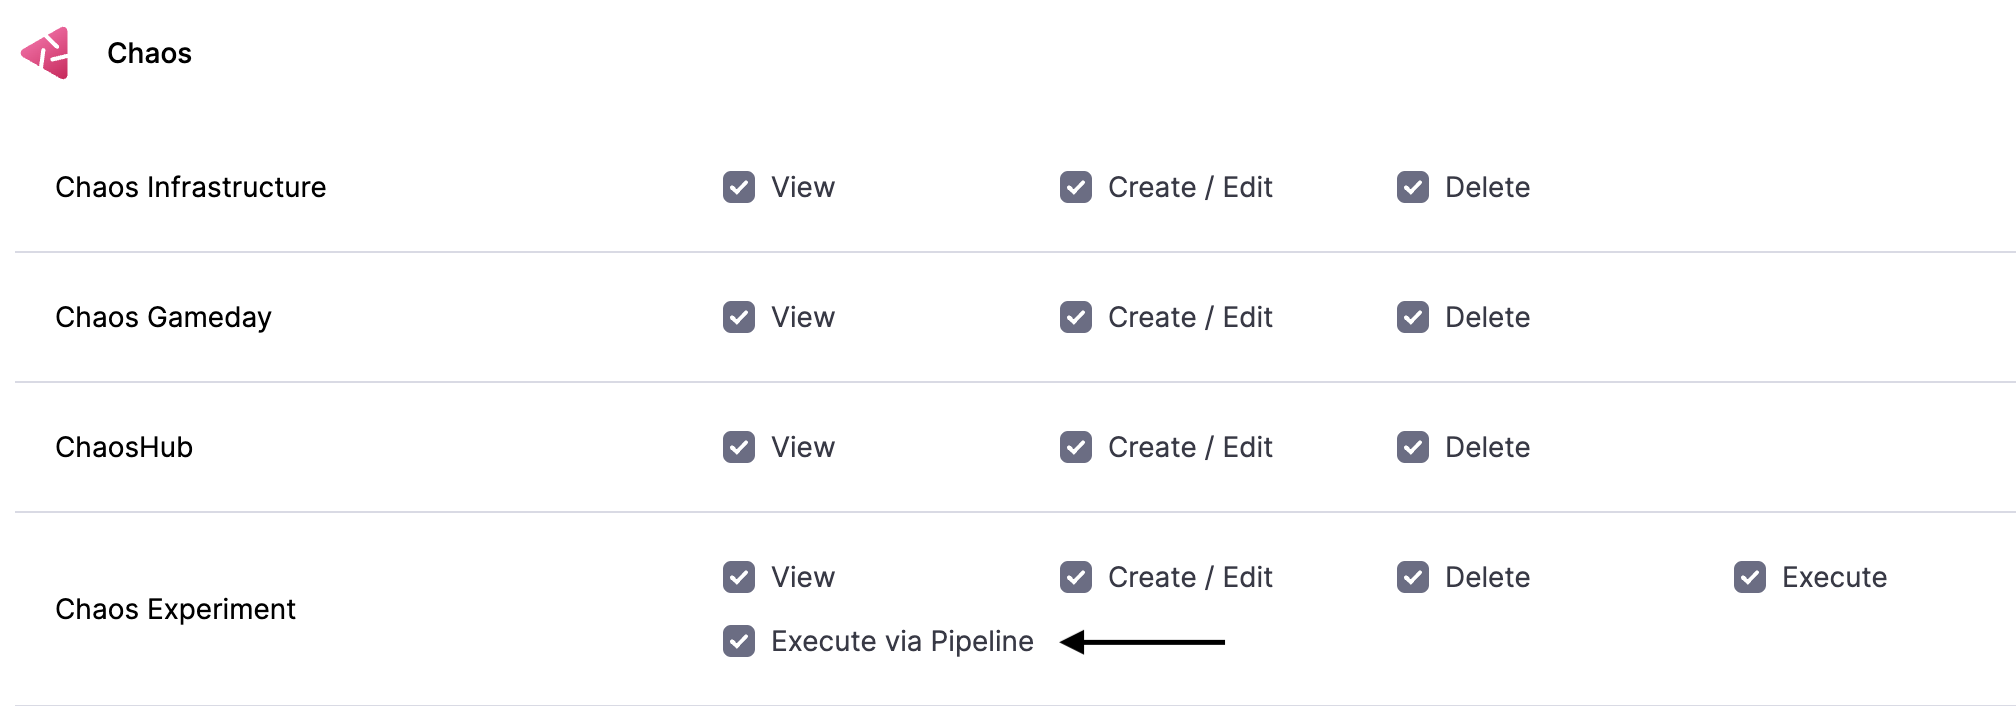Toggle Create / Edit for Chaos Infrastructure
2016x706 pixels.
1076,187
